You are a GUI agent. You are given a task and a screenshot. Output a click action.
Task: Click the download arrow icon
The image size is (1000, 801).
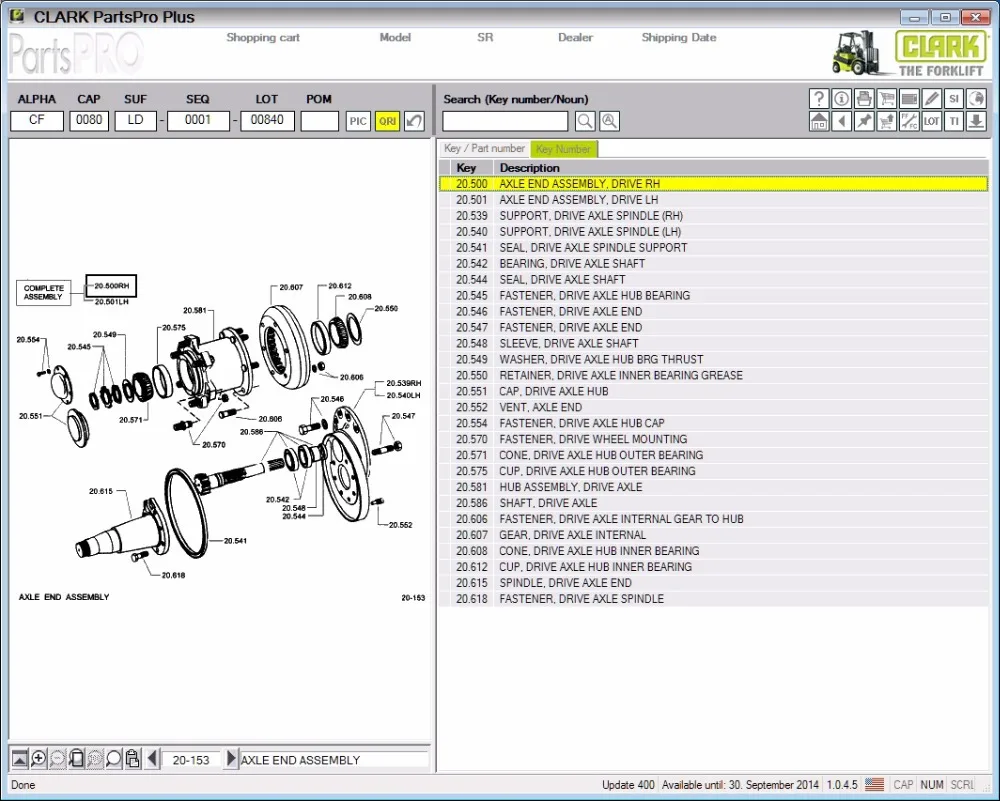point(977,121)
